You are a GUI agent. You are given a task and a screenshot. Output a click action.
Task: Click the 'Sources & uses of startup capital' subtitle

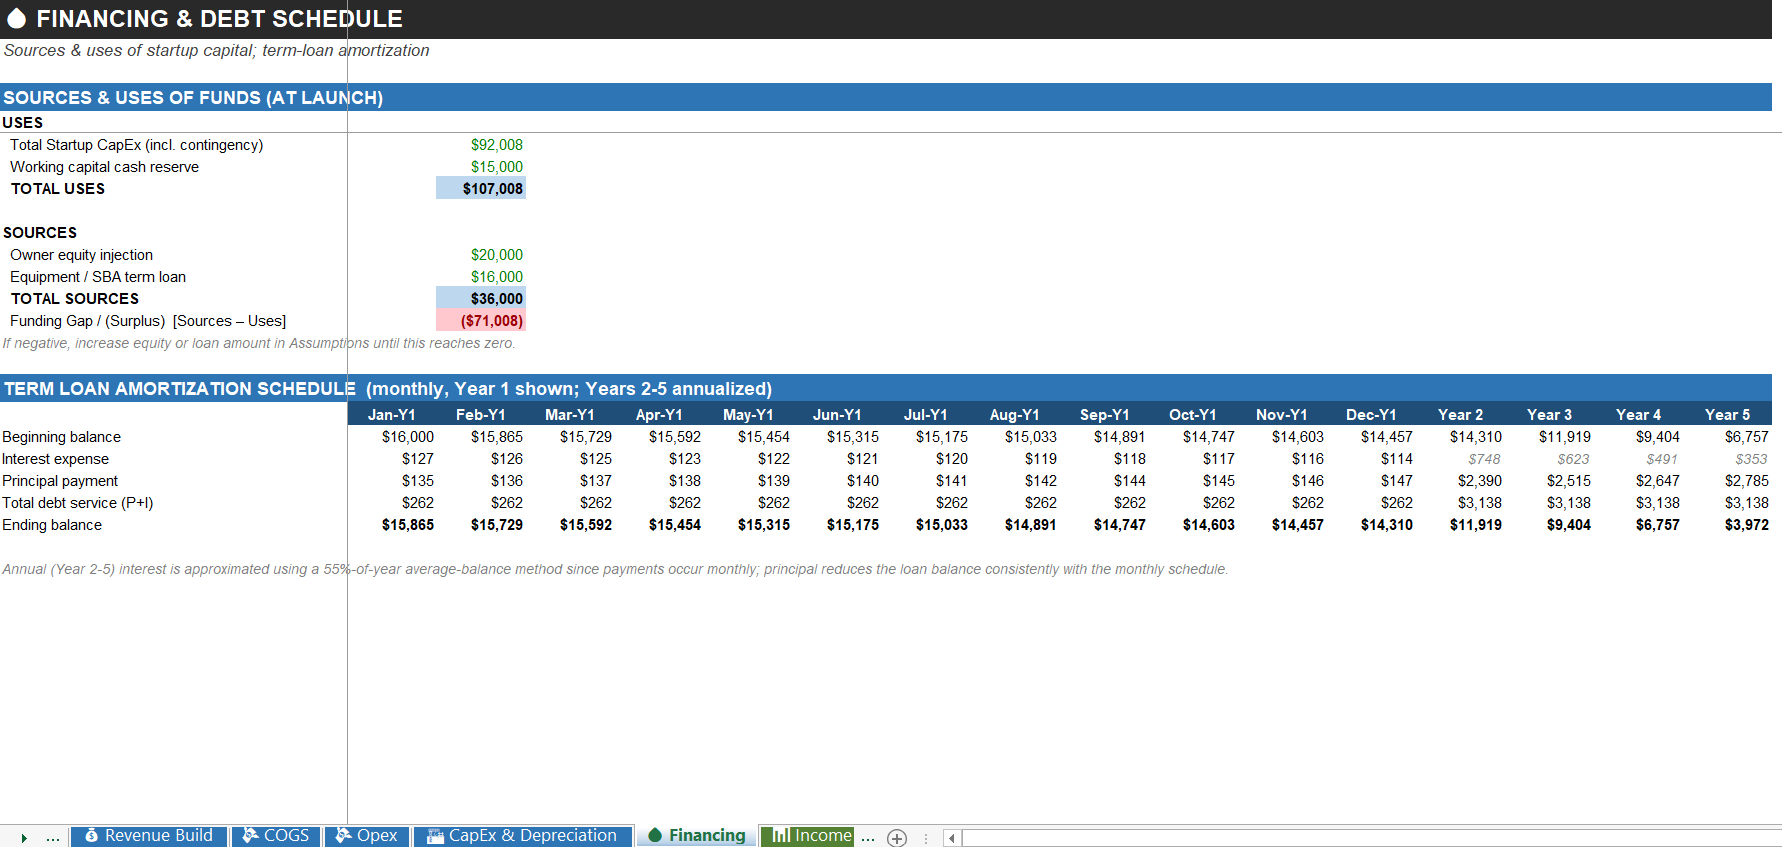tap(217, 51)
